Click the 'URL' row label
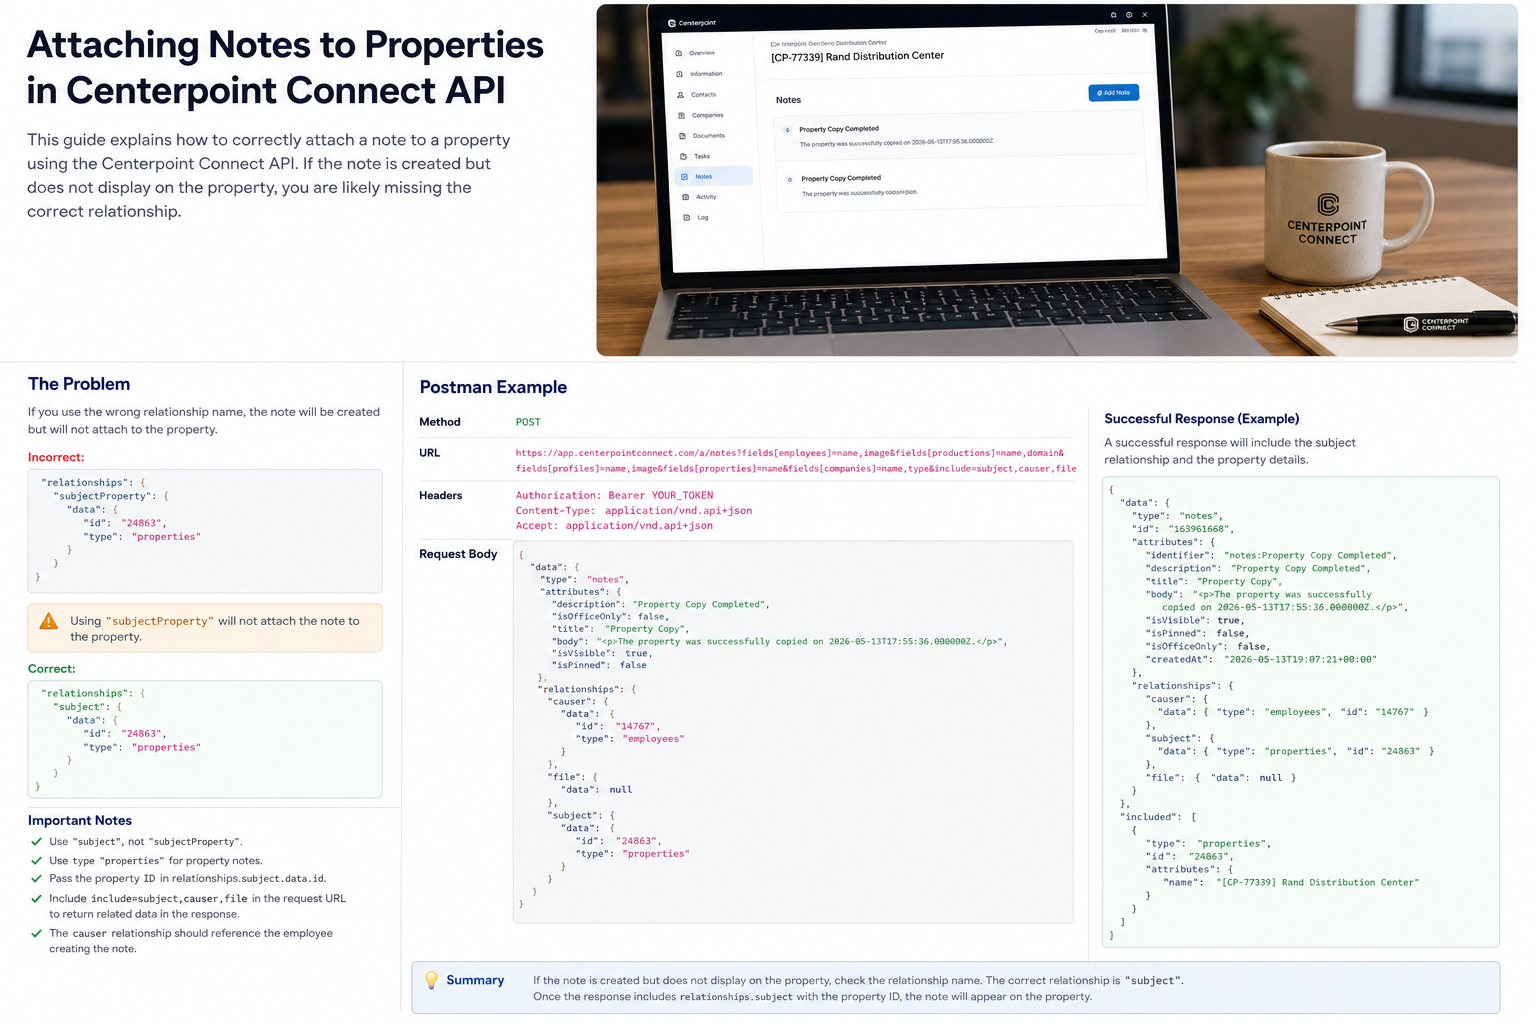Viewport: 1536px width, 1024px height. [x=429, y=453]
